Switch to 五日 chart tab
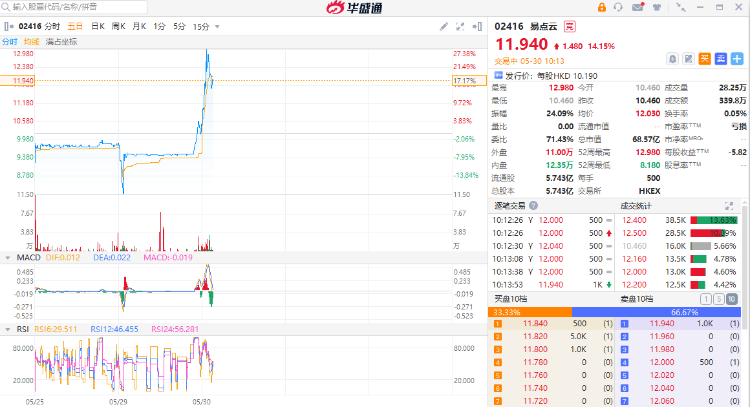The width and height of the screenshot is (750, 407). (x=75, y=26)
